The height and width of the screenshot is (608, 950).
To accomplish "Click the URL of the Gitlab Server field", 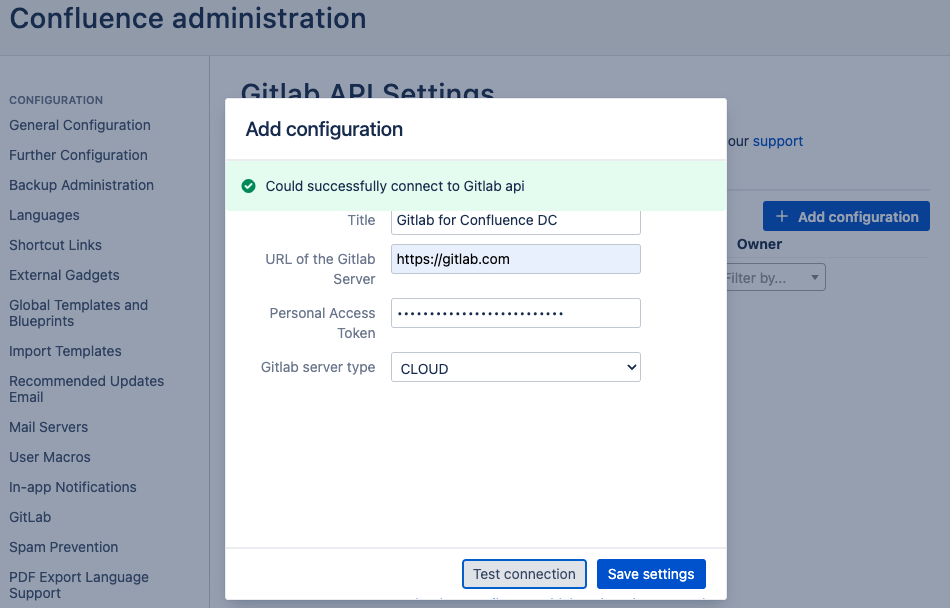I will (x=515, y=259).
